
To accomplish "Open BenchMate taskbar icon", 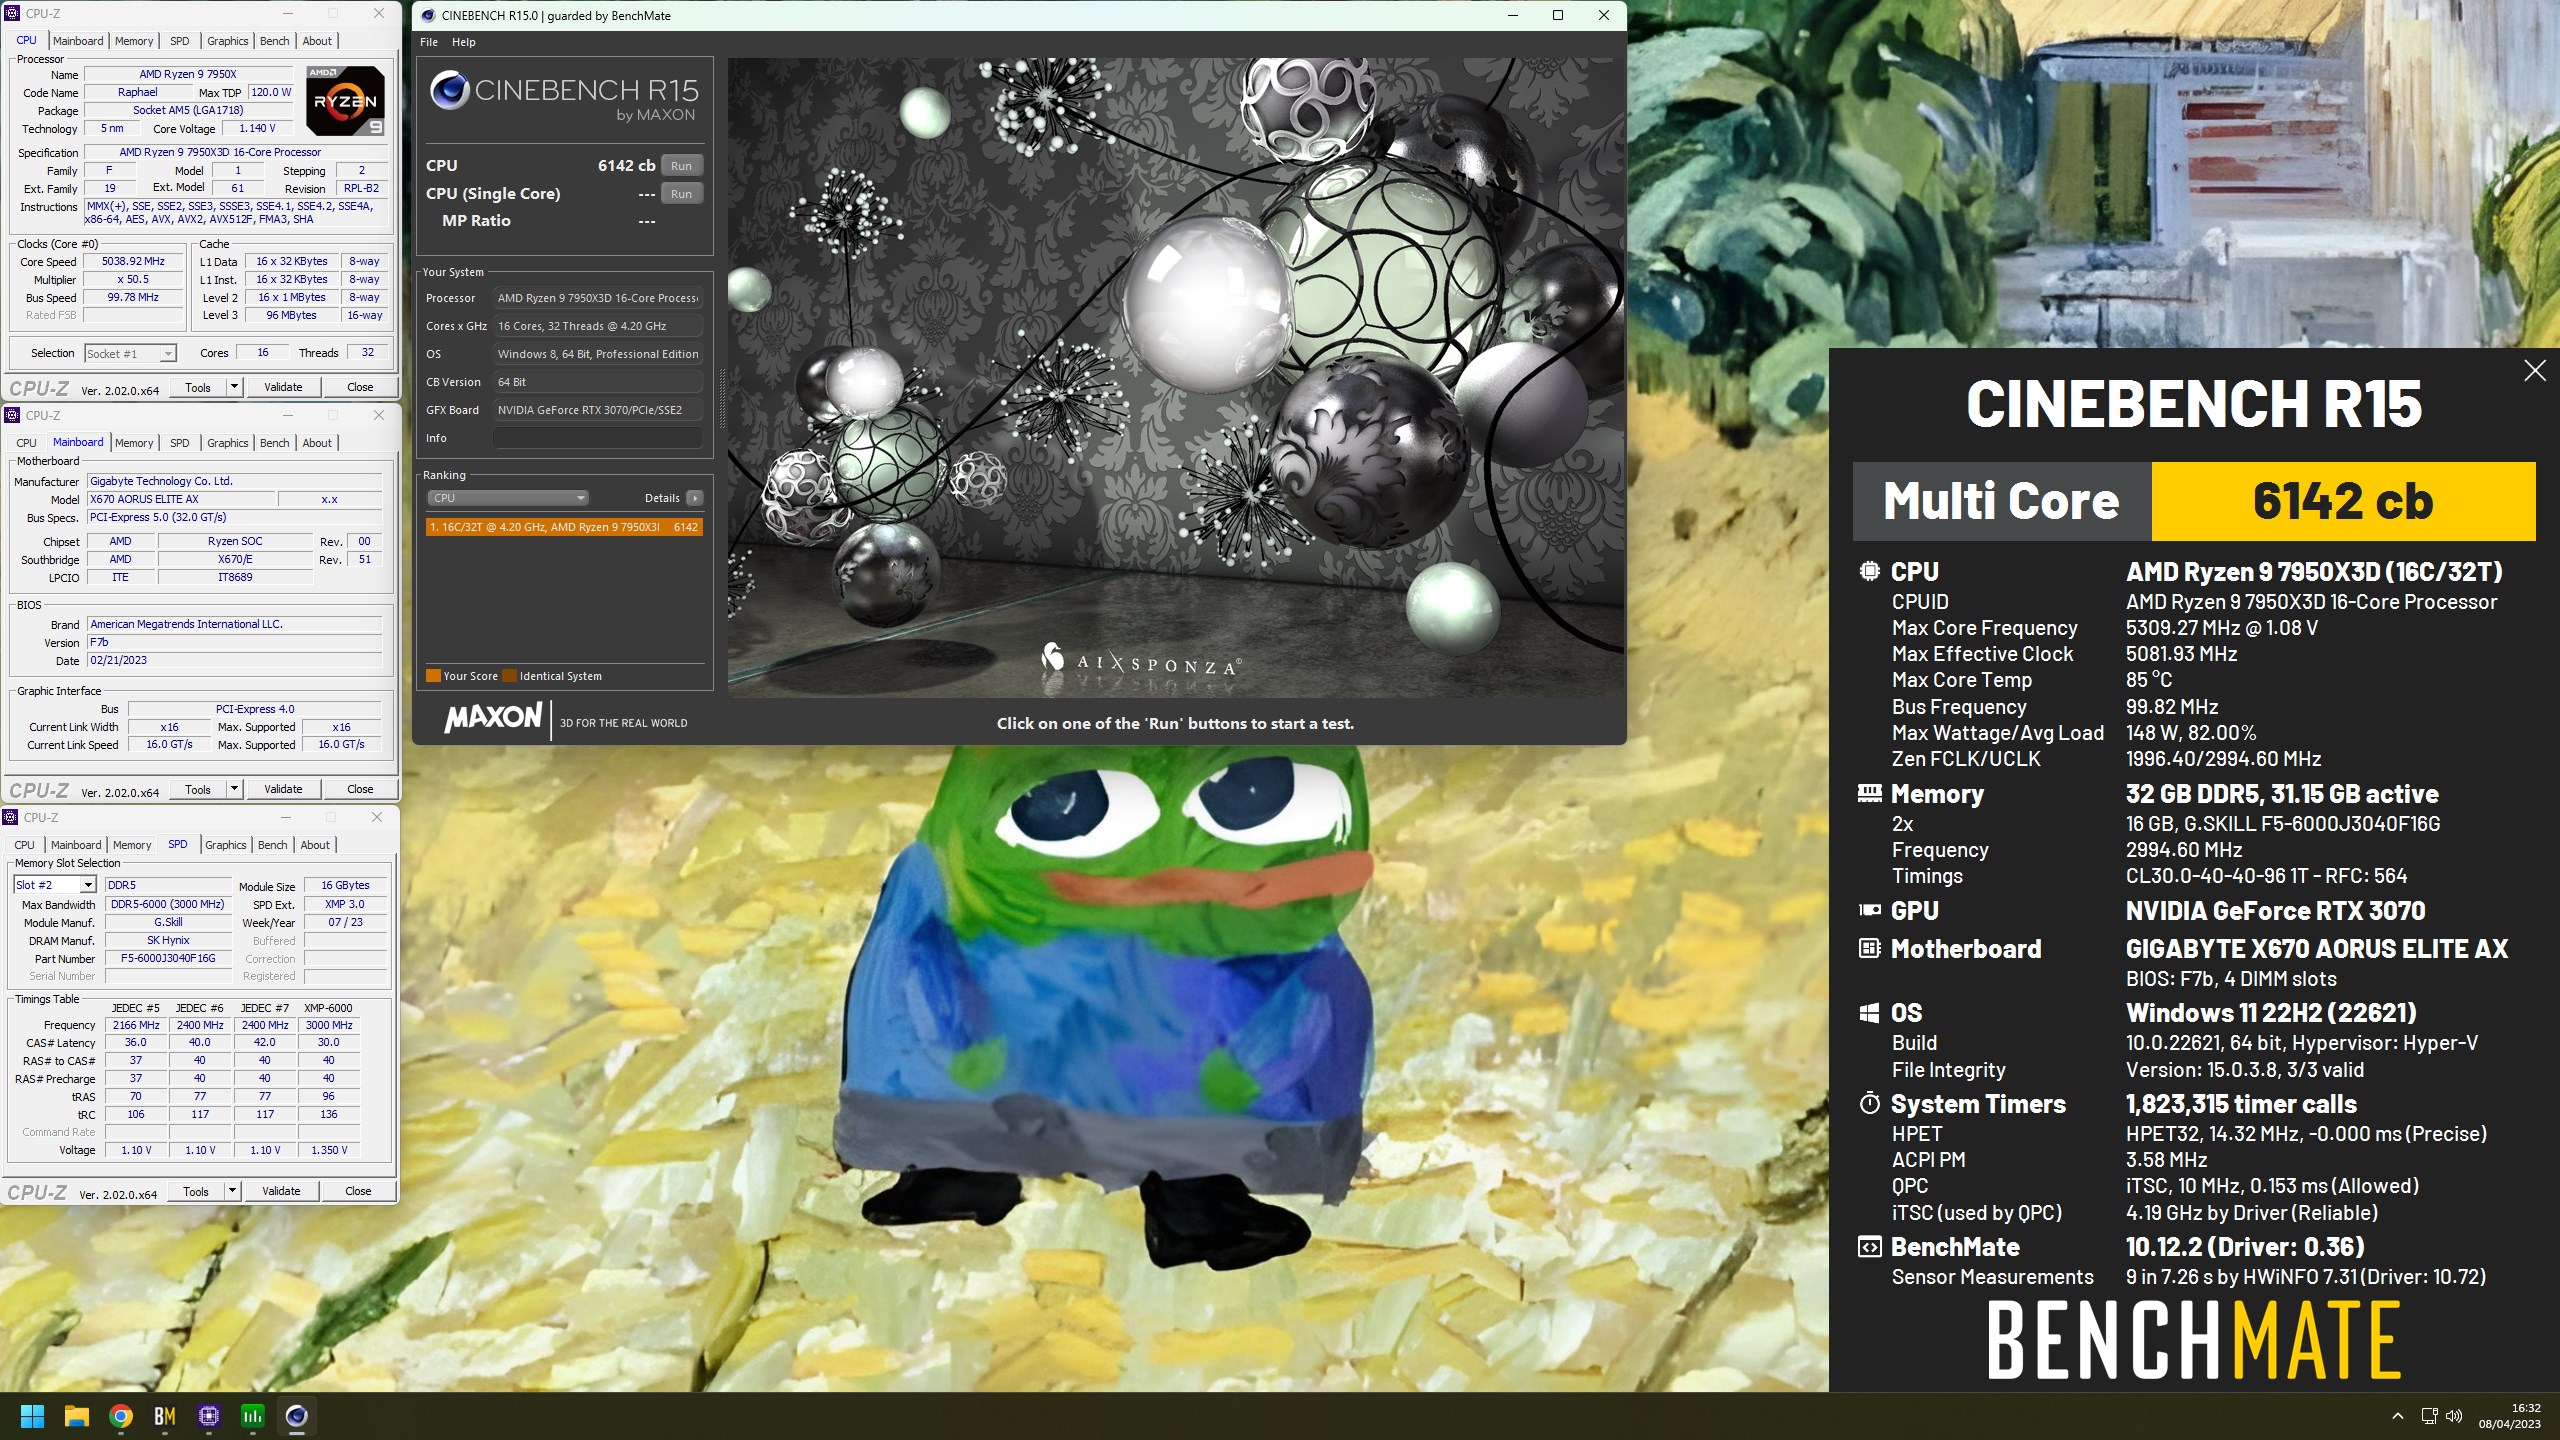I will click(165, 1416).
